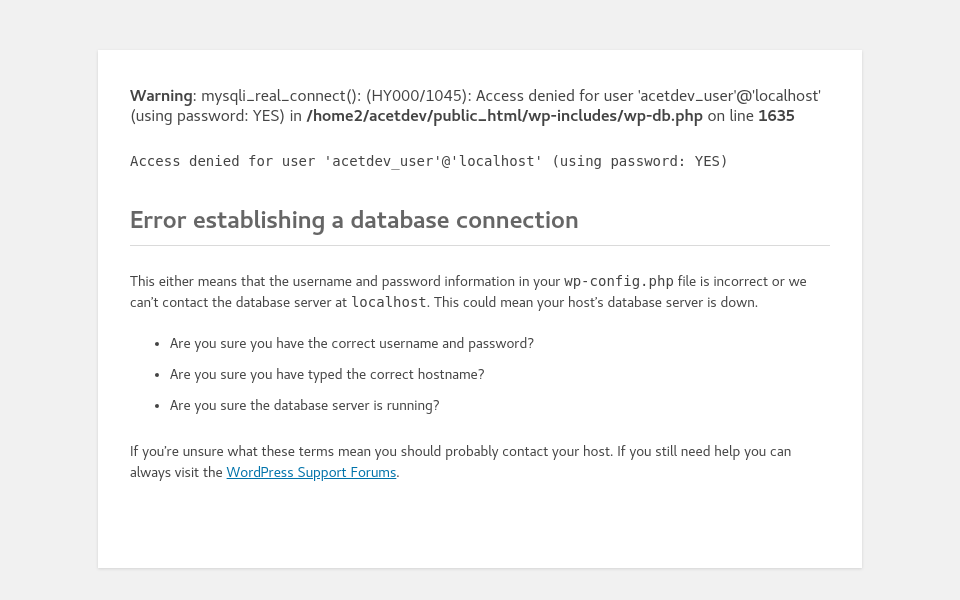
Task: Click the "Error establishing a database connection" heading
Action: (x=354, y=220)
